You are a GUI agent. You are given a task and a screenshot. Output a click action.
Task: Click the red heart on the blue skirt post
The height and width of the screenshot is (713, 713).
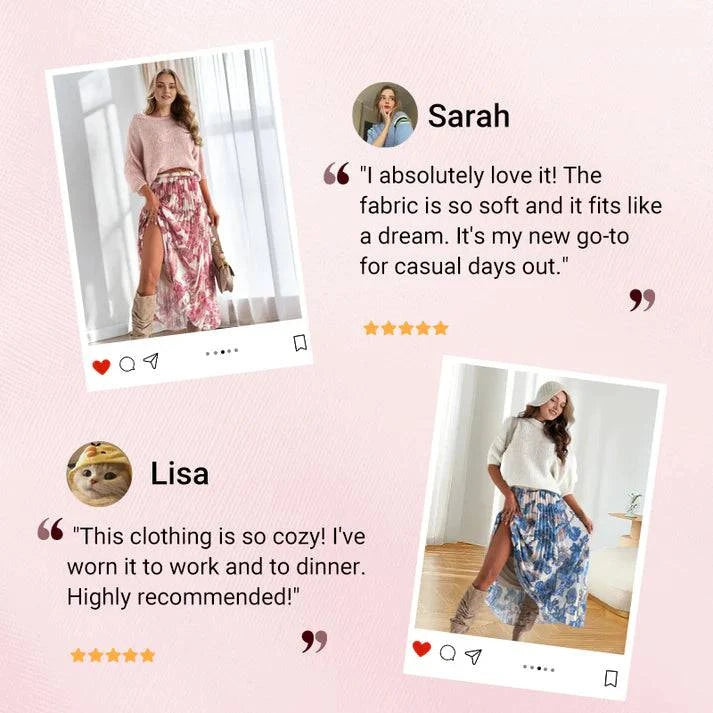(422, 648)
